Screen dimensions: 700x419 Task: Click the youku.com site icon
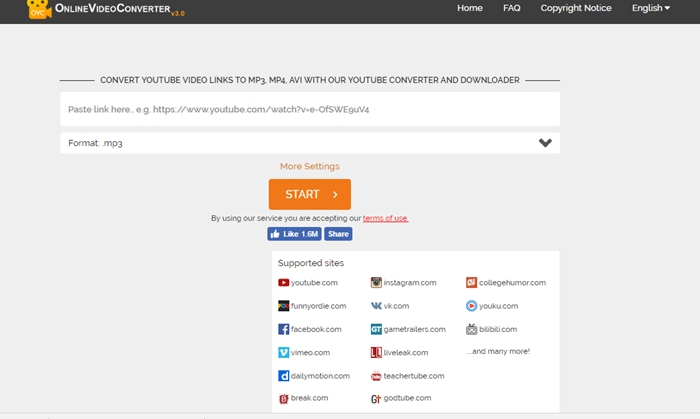471,306
